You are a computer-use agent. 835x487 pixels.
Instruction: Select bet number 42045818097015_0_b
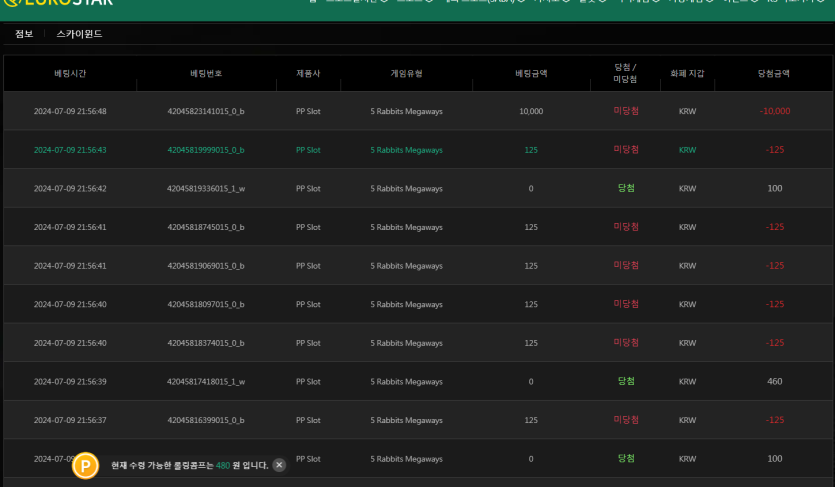click(x=206, y=304)
